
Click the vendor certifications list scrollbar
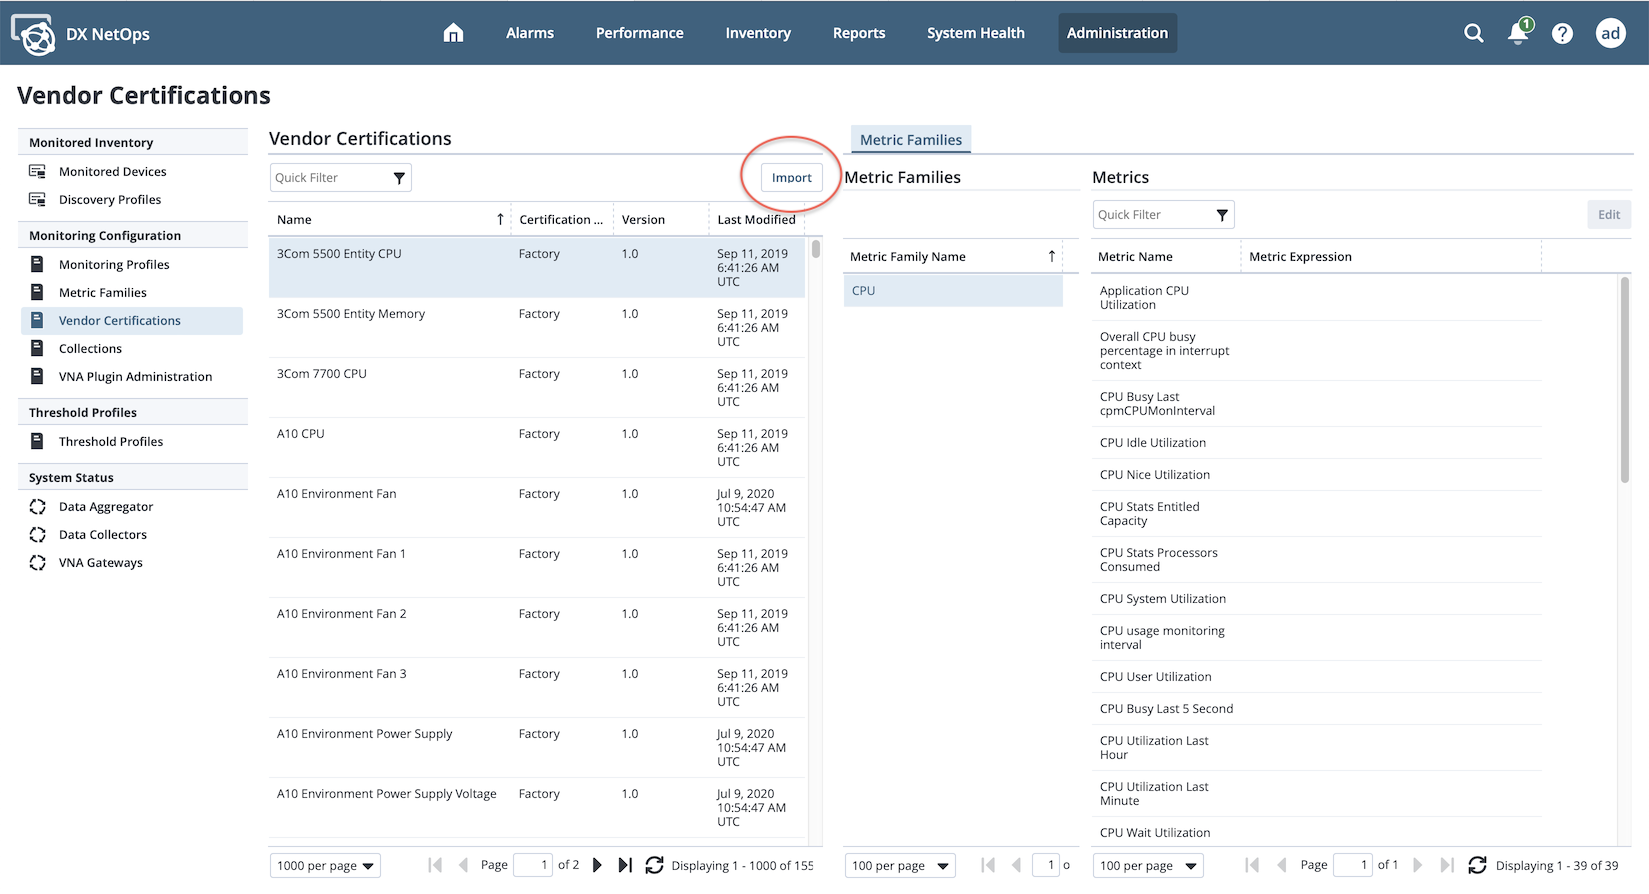(816, 250)
